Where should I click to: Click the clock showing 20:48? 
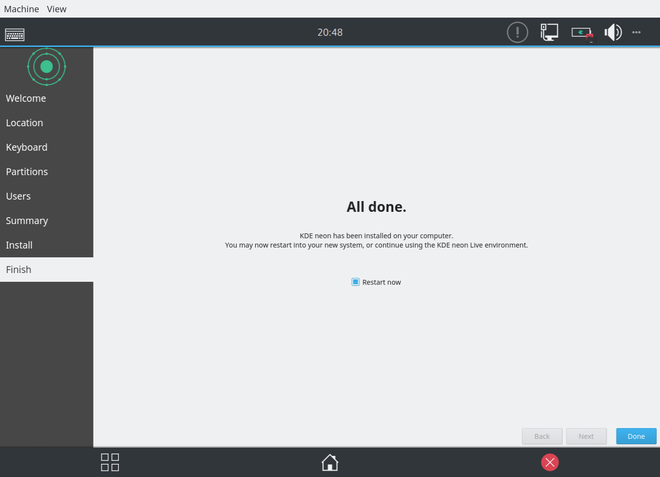pos(330,32)
